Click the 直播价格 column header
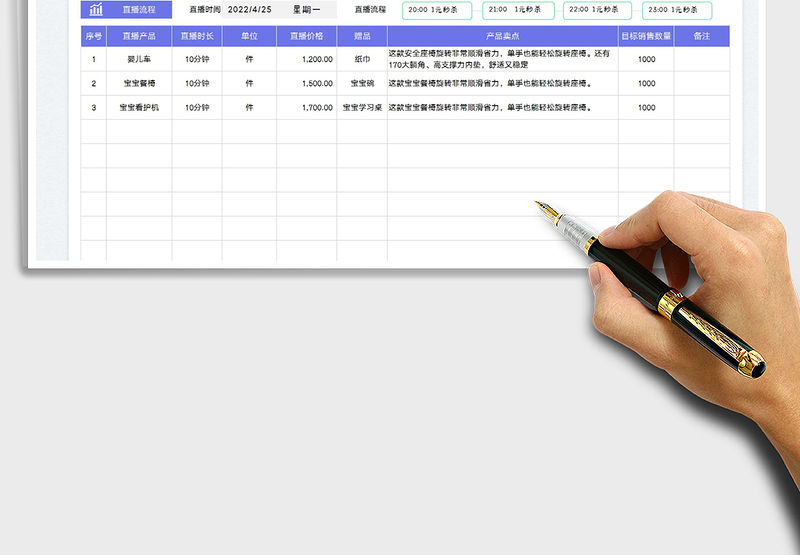Viewport: 800px width, 555px height. click(x=306, y=36)
